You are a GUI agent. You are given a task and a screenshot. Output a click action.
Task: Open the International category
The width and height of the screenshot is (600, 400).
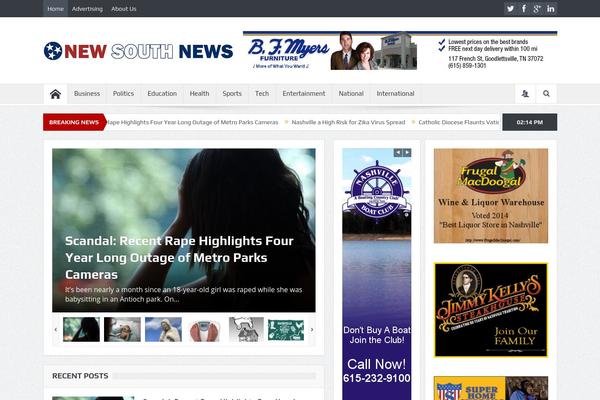[x=395, y=94]
